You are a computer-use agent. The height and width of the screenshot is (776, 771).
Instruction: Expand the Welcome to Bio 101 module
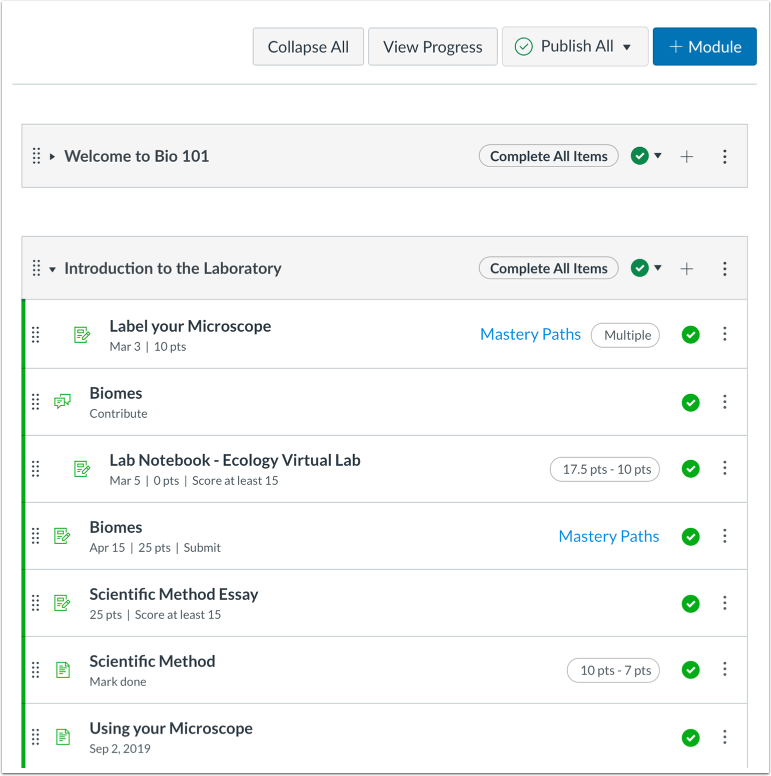[52, 157]
